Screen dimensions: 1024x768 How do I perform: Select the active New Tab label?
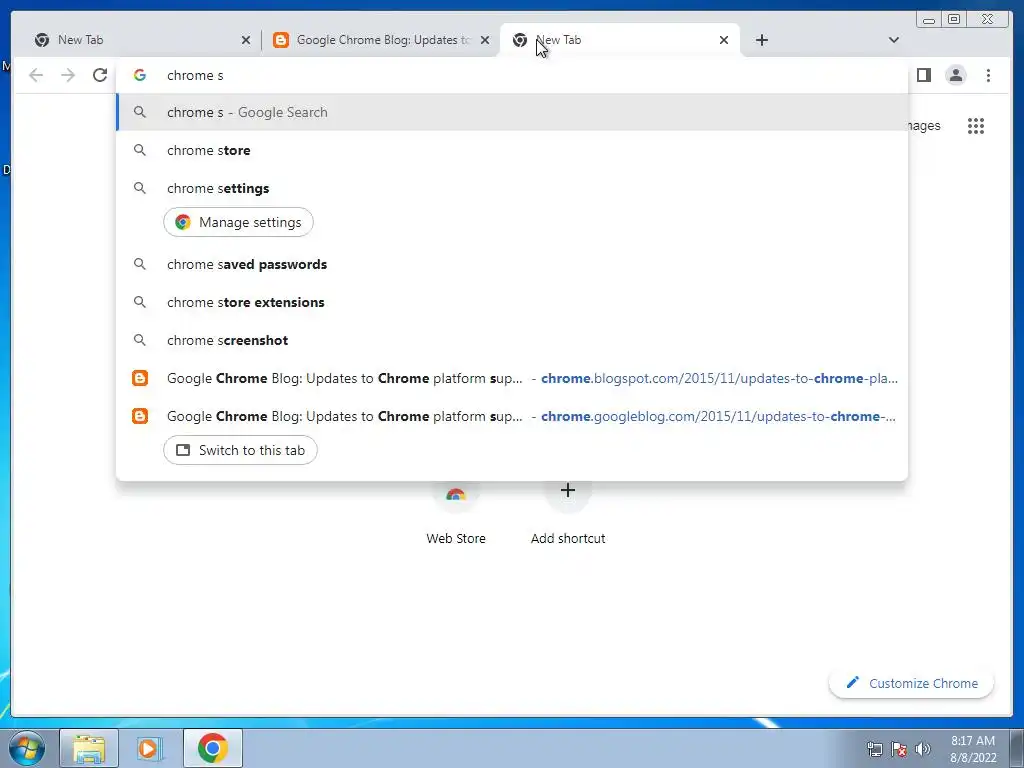tap(558, 40)
